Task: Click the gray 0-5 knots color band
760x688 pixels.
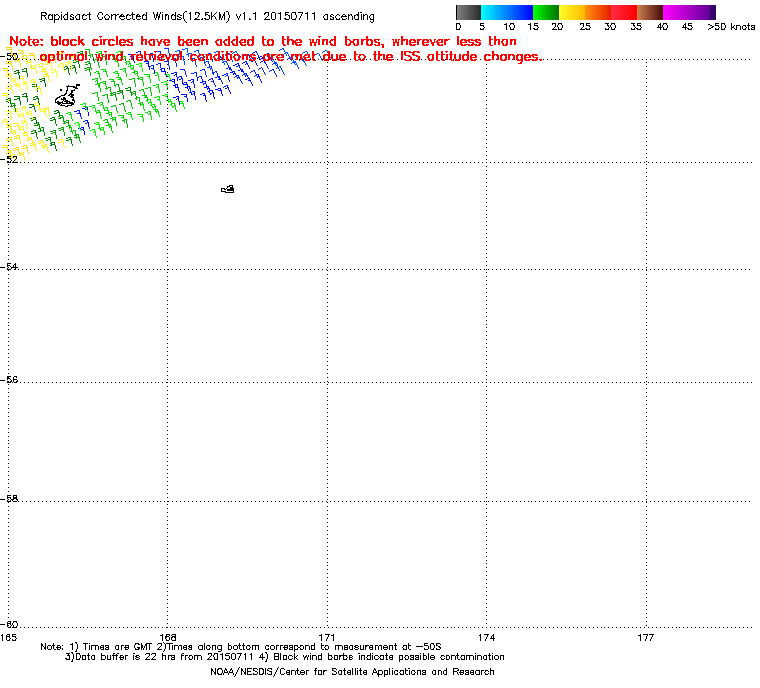Action: click(468, 12)
